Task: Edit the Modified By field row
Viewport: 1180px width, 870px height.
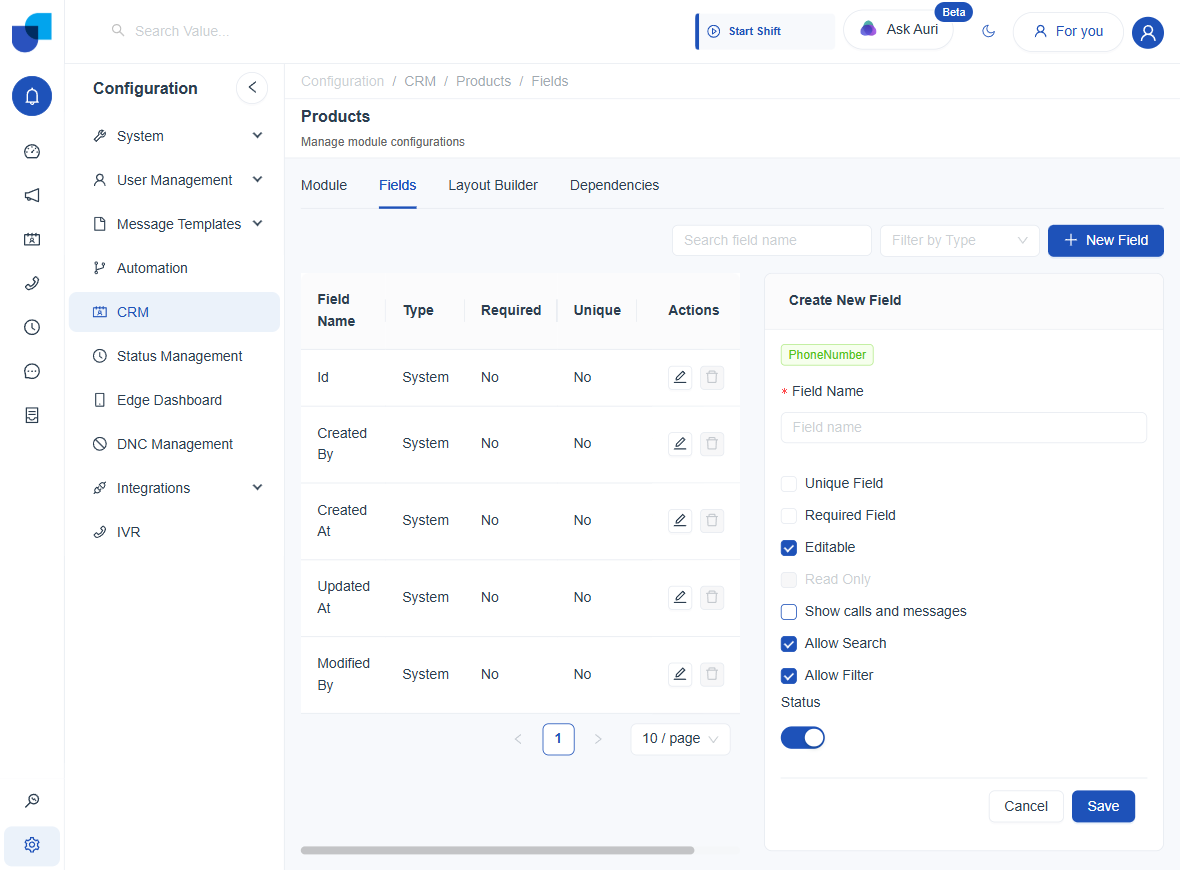Action: (680, 674)
